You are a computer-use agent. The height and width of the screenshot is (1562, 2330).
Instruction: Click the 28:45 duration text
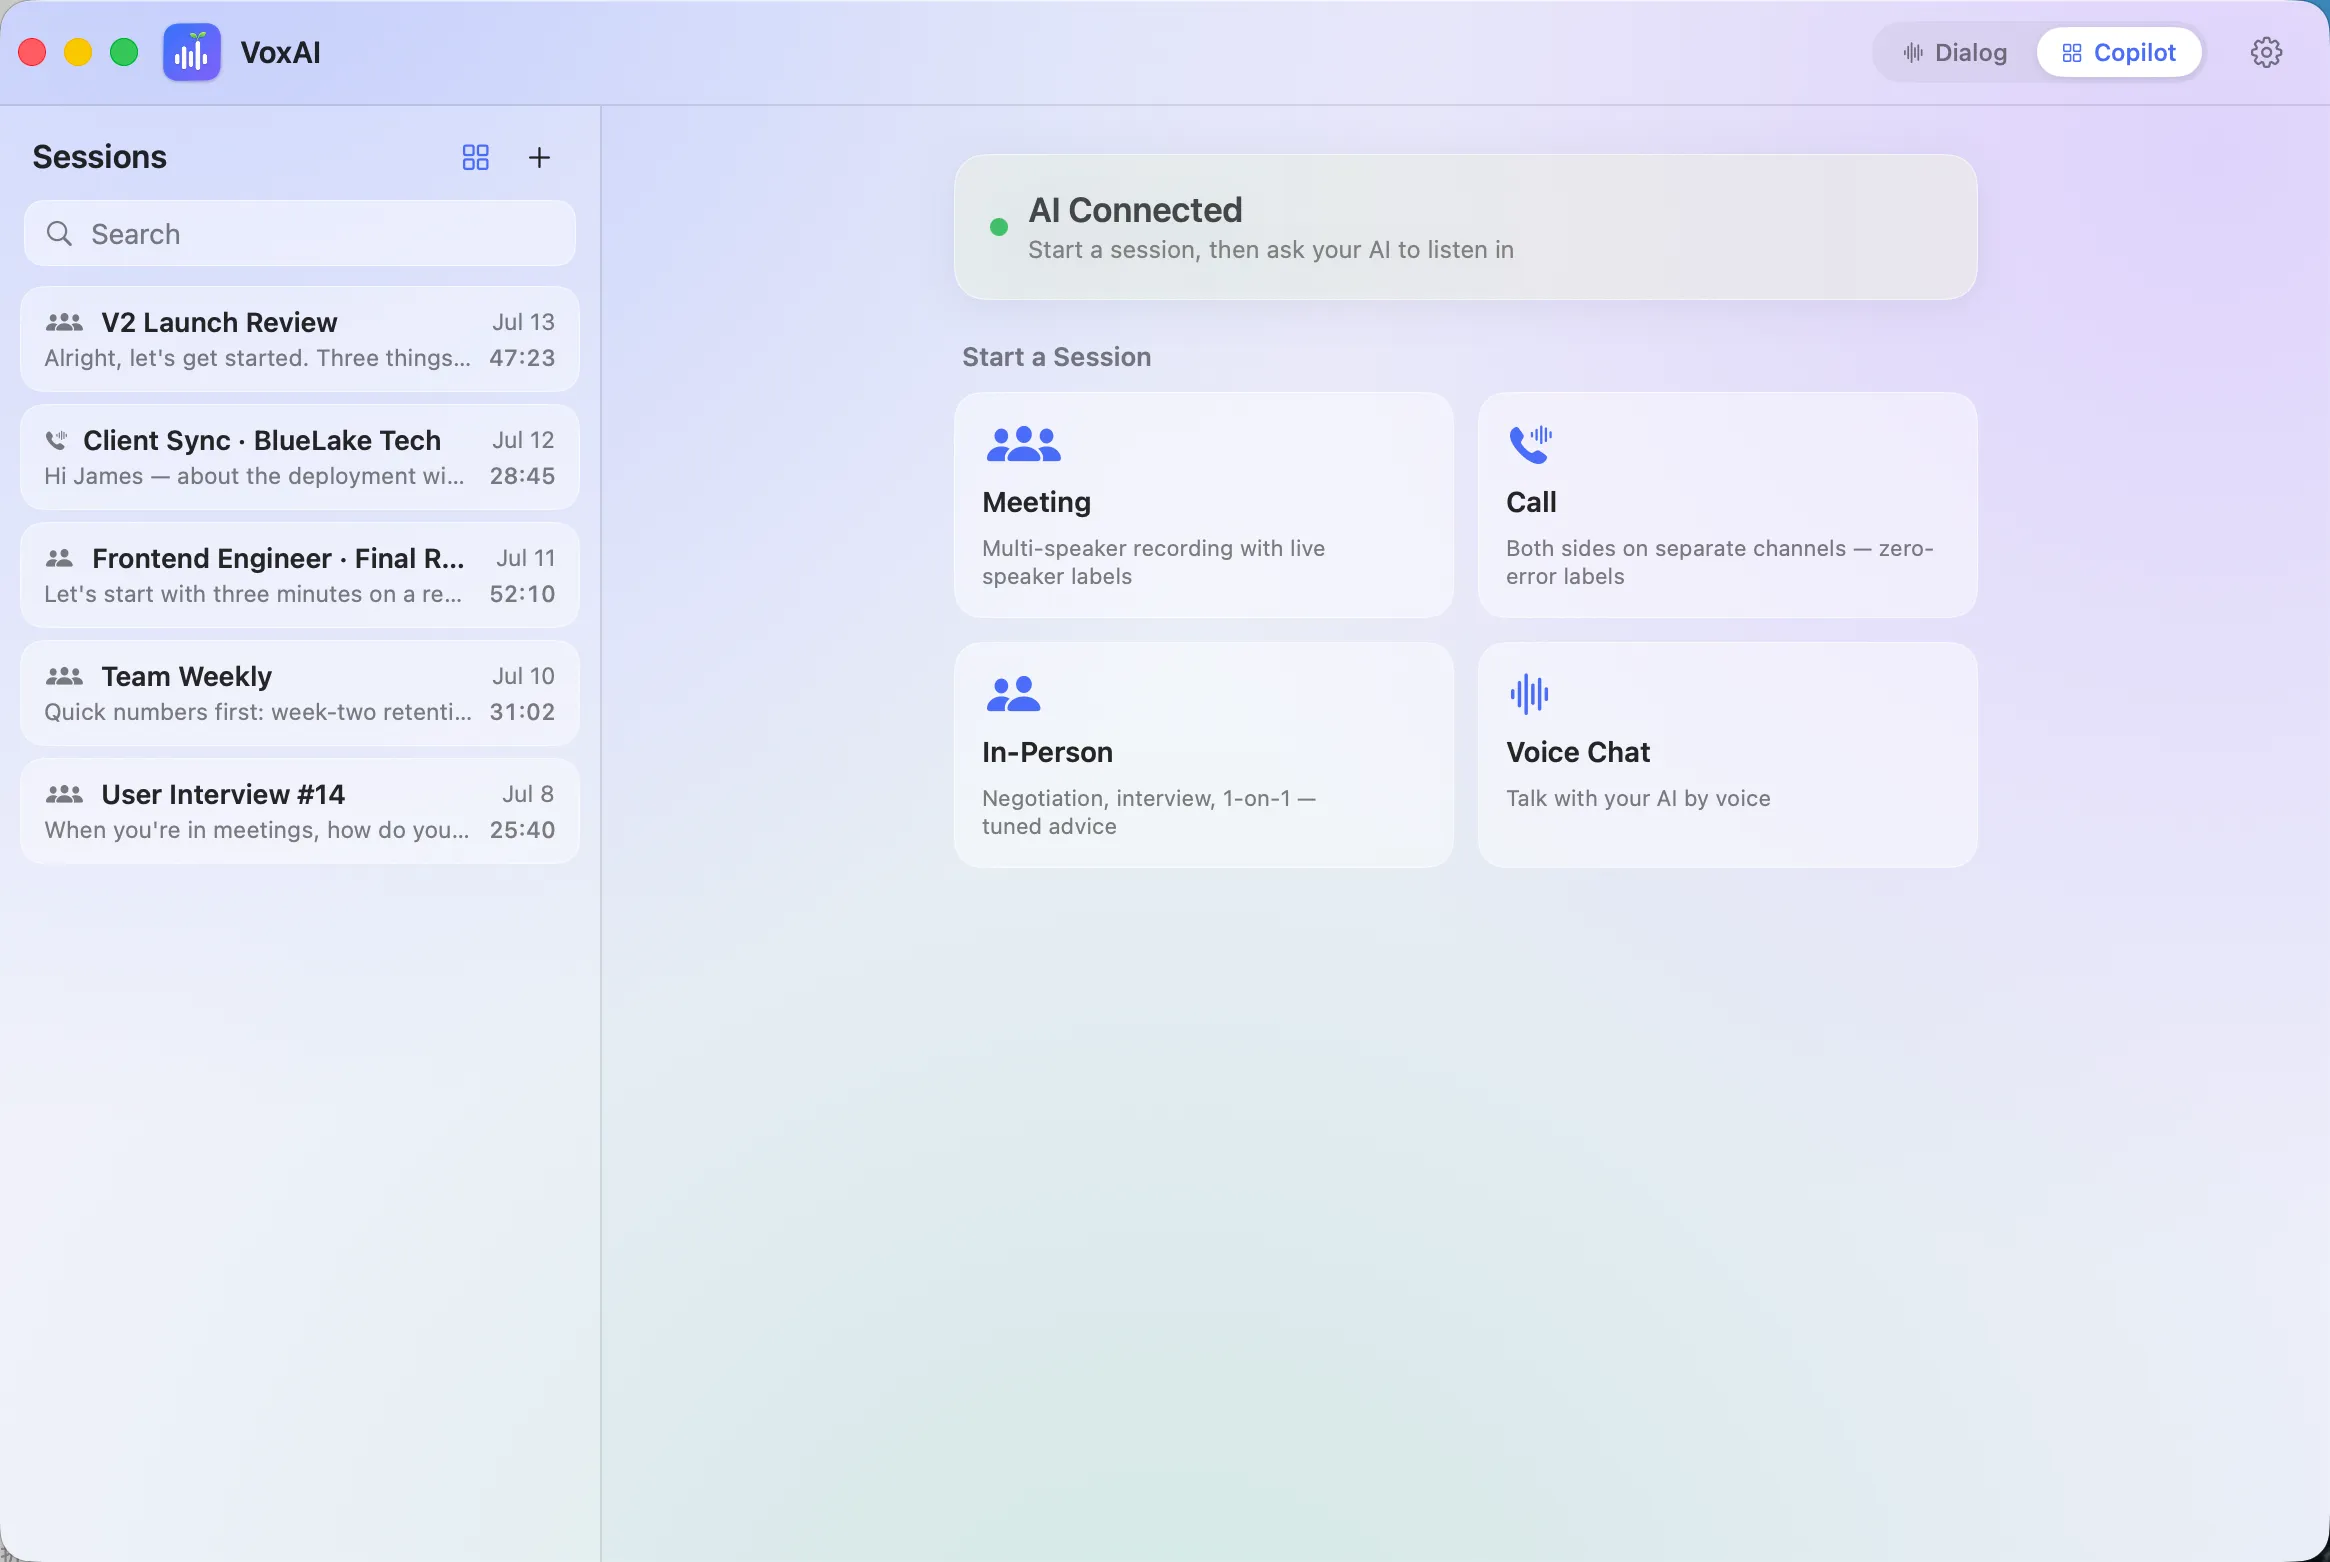(x=522, y=476)
